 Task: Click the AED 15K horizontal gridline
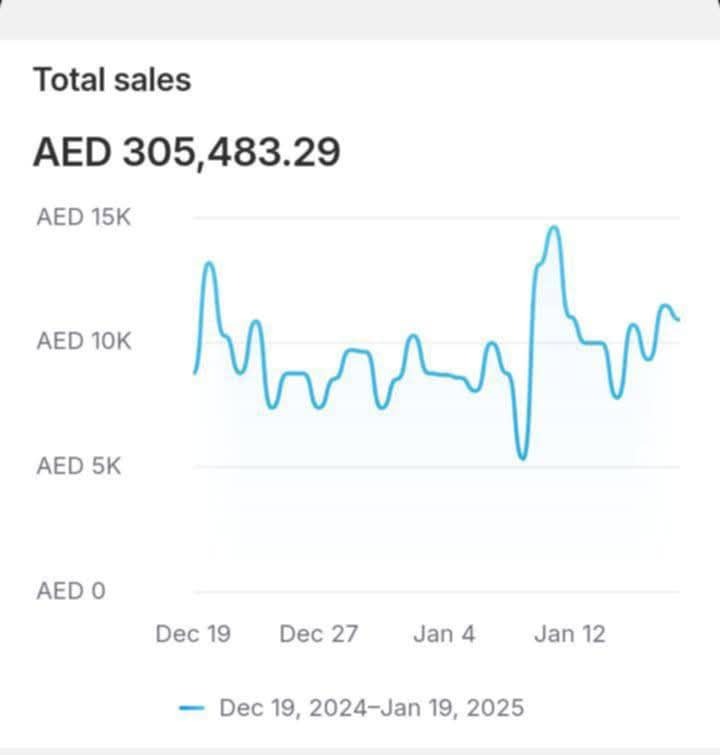(x=436, y=218)
